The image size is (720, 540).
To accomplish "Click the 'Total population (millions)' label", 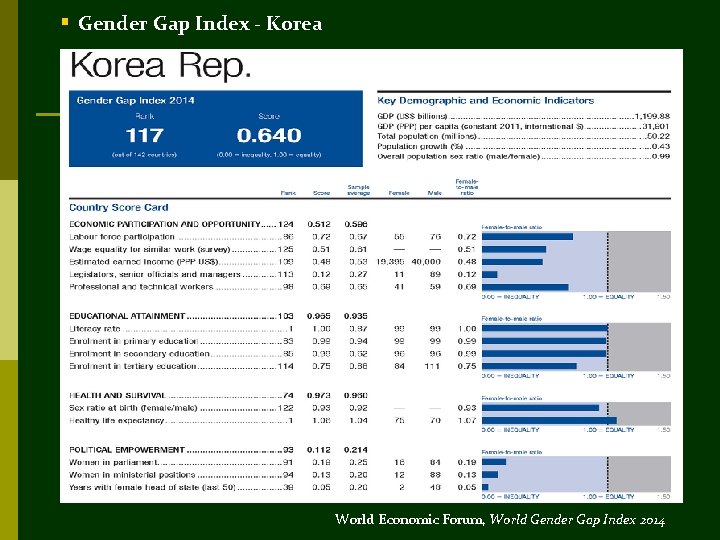I will pyautogui.click(x=428, y=136).
